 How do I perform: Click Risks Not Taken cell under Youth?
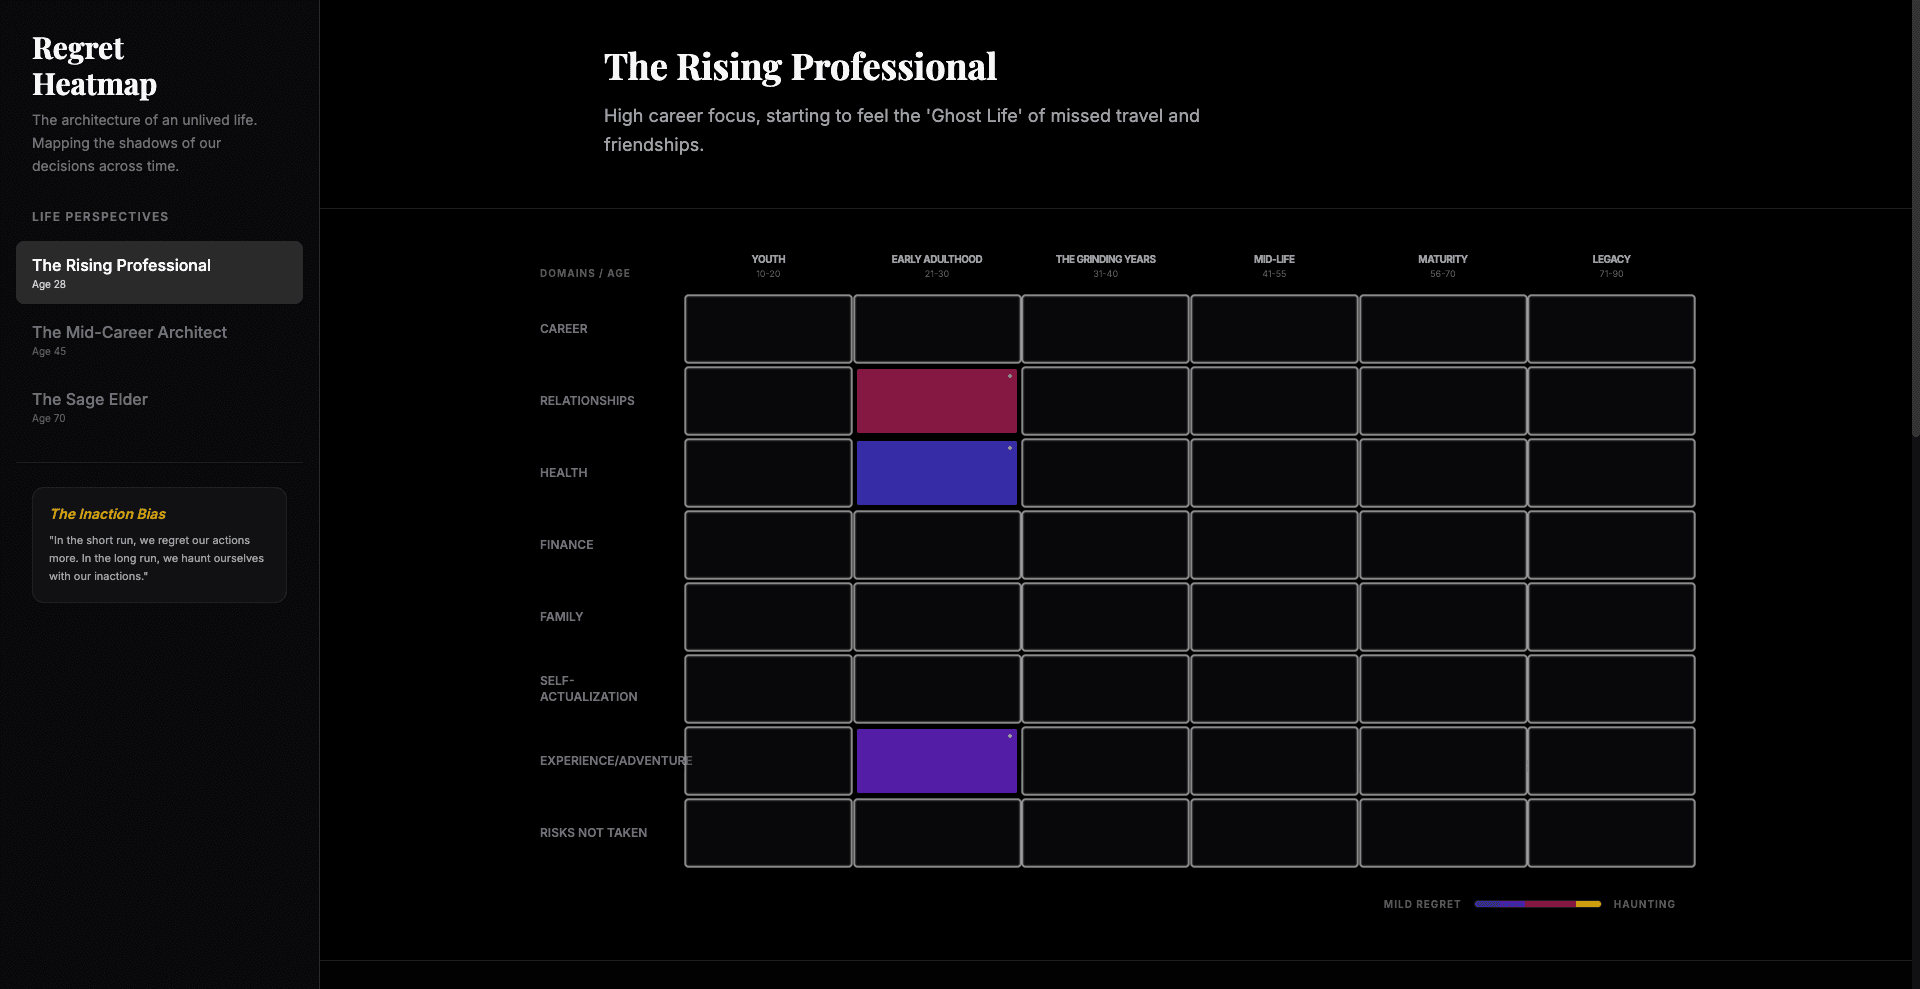tap(768, 833)
